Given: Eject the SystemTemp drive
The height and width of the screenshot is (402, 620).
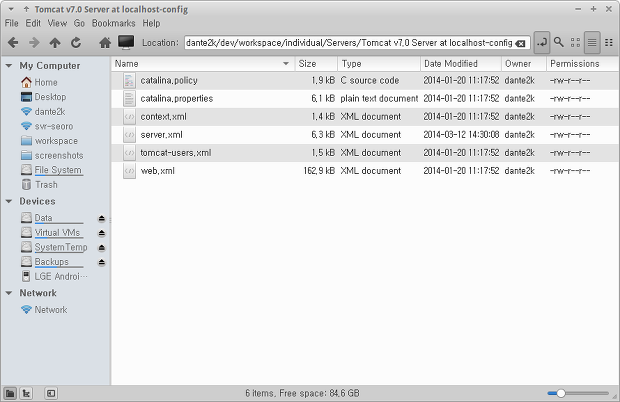Looking at the screenshot, I should coord(102,248).
